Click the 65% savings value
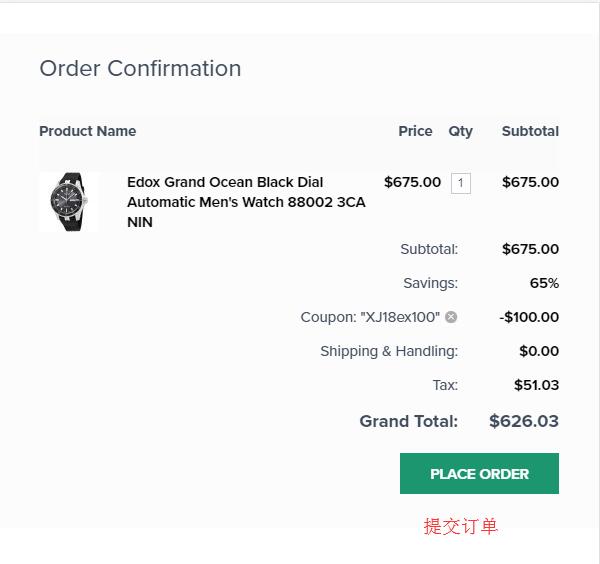This screenshot has width=600, height=564. (x=544, y=283)
